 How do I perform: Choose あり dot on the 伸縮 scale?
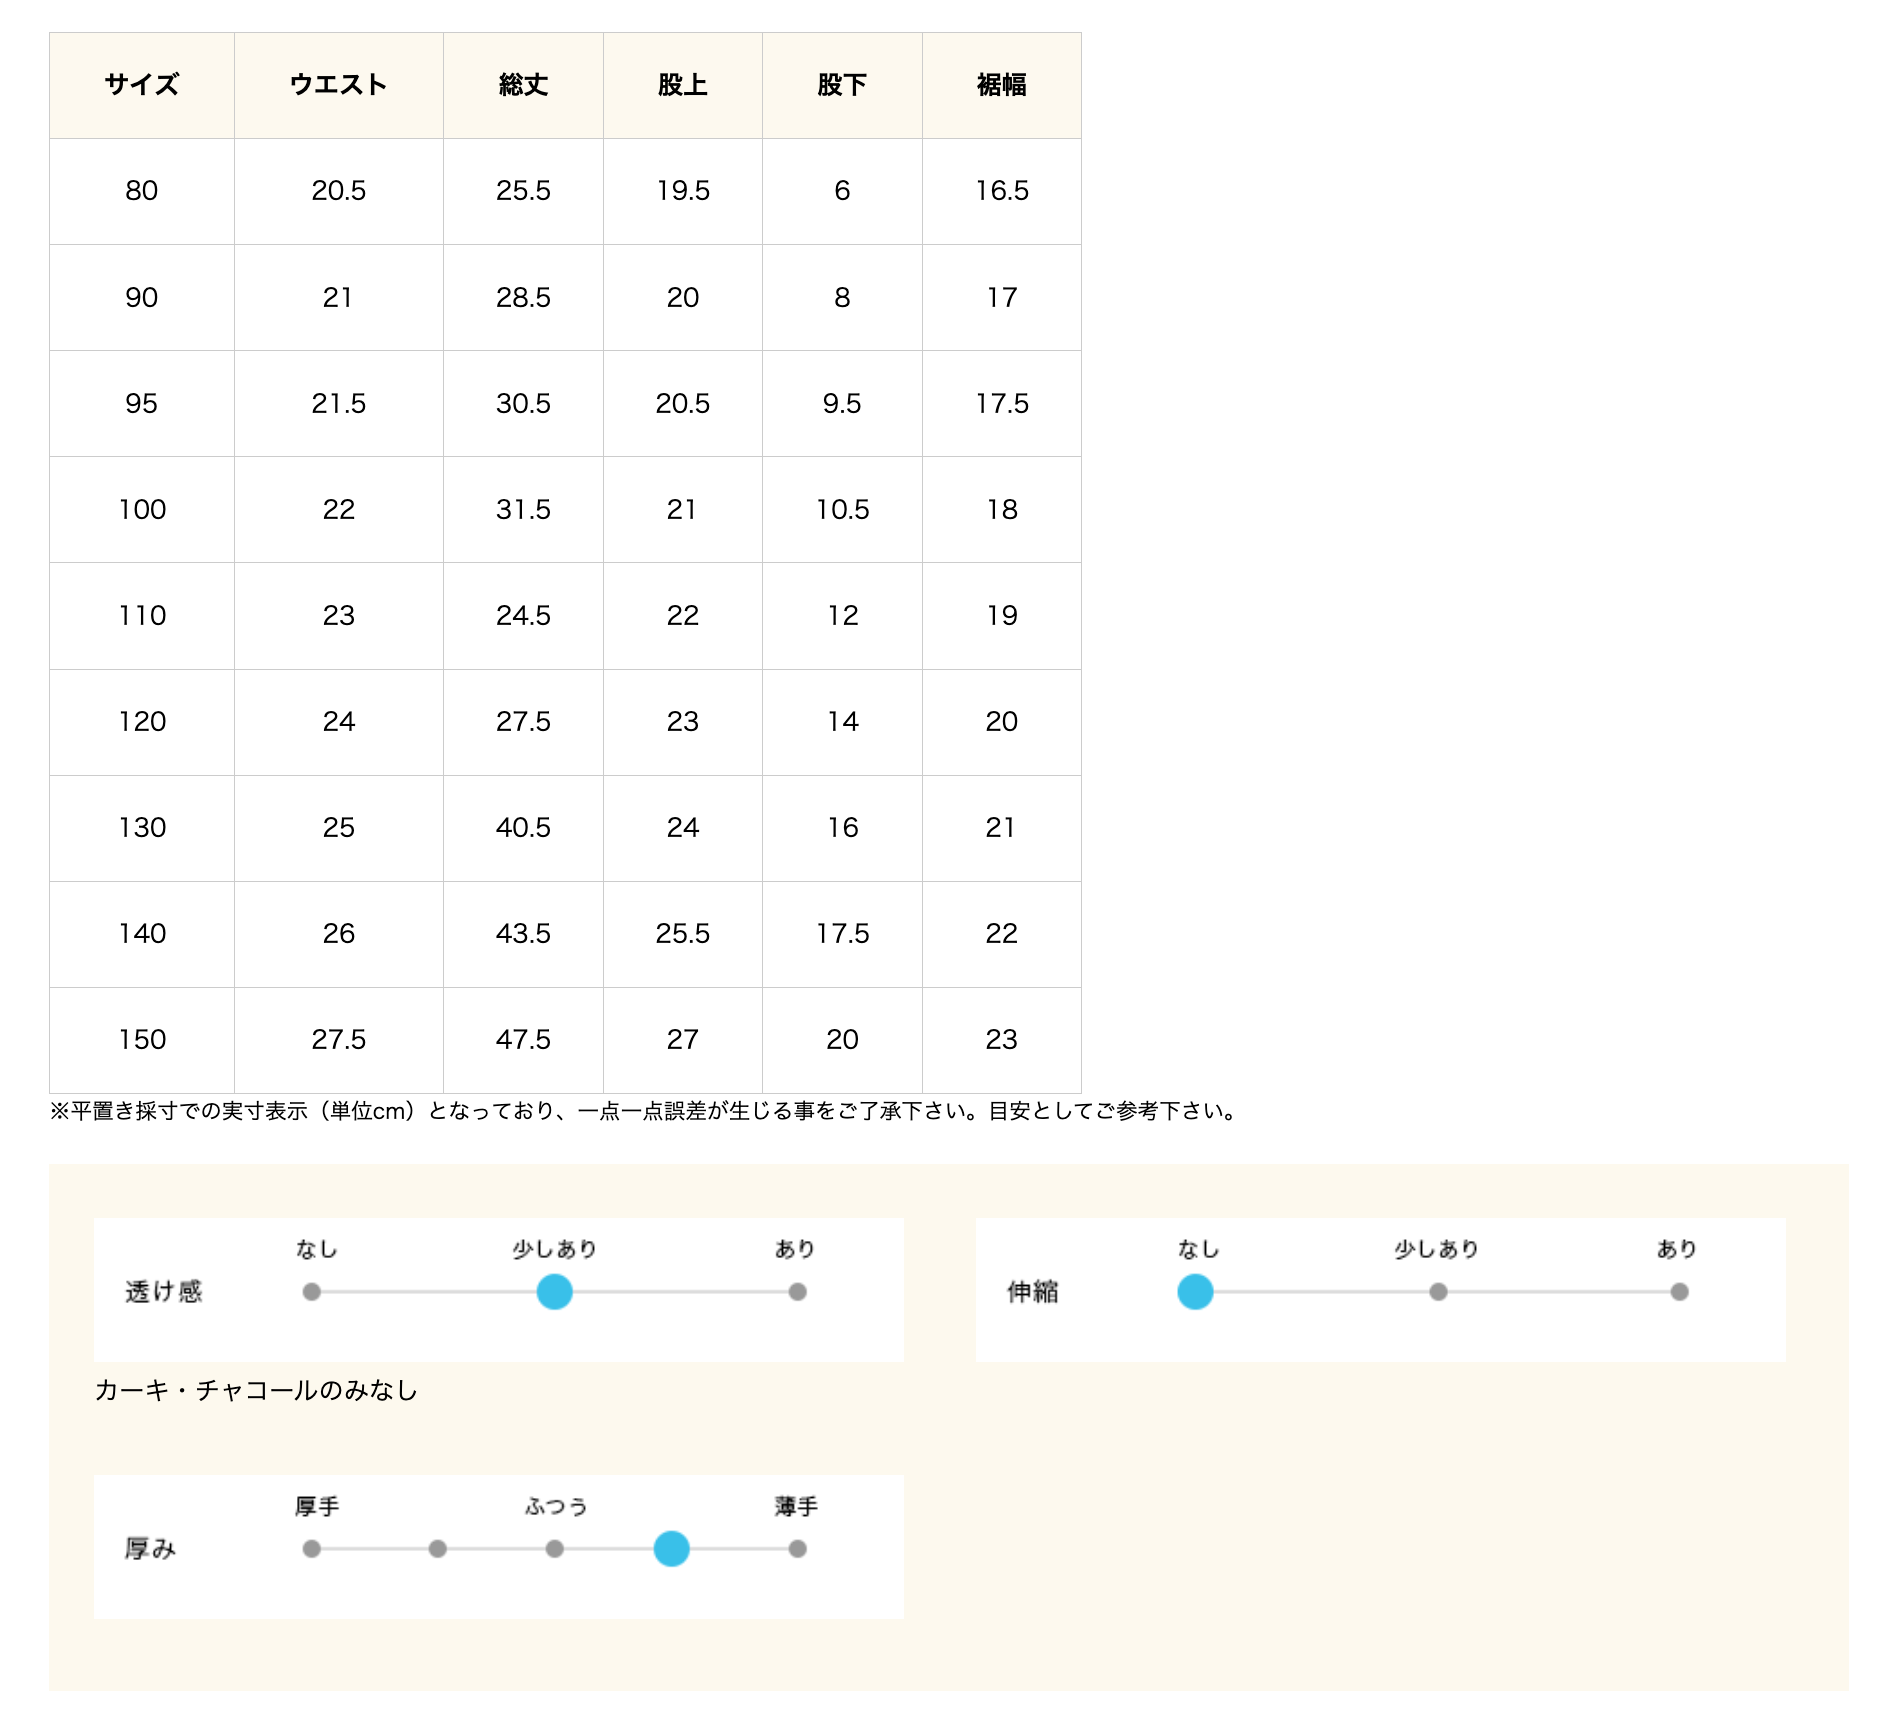click(1679, 1292)
